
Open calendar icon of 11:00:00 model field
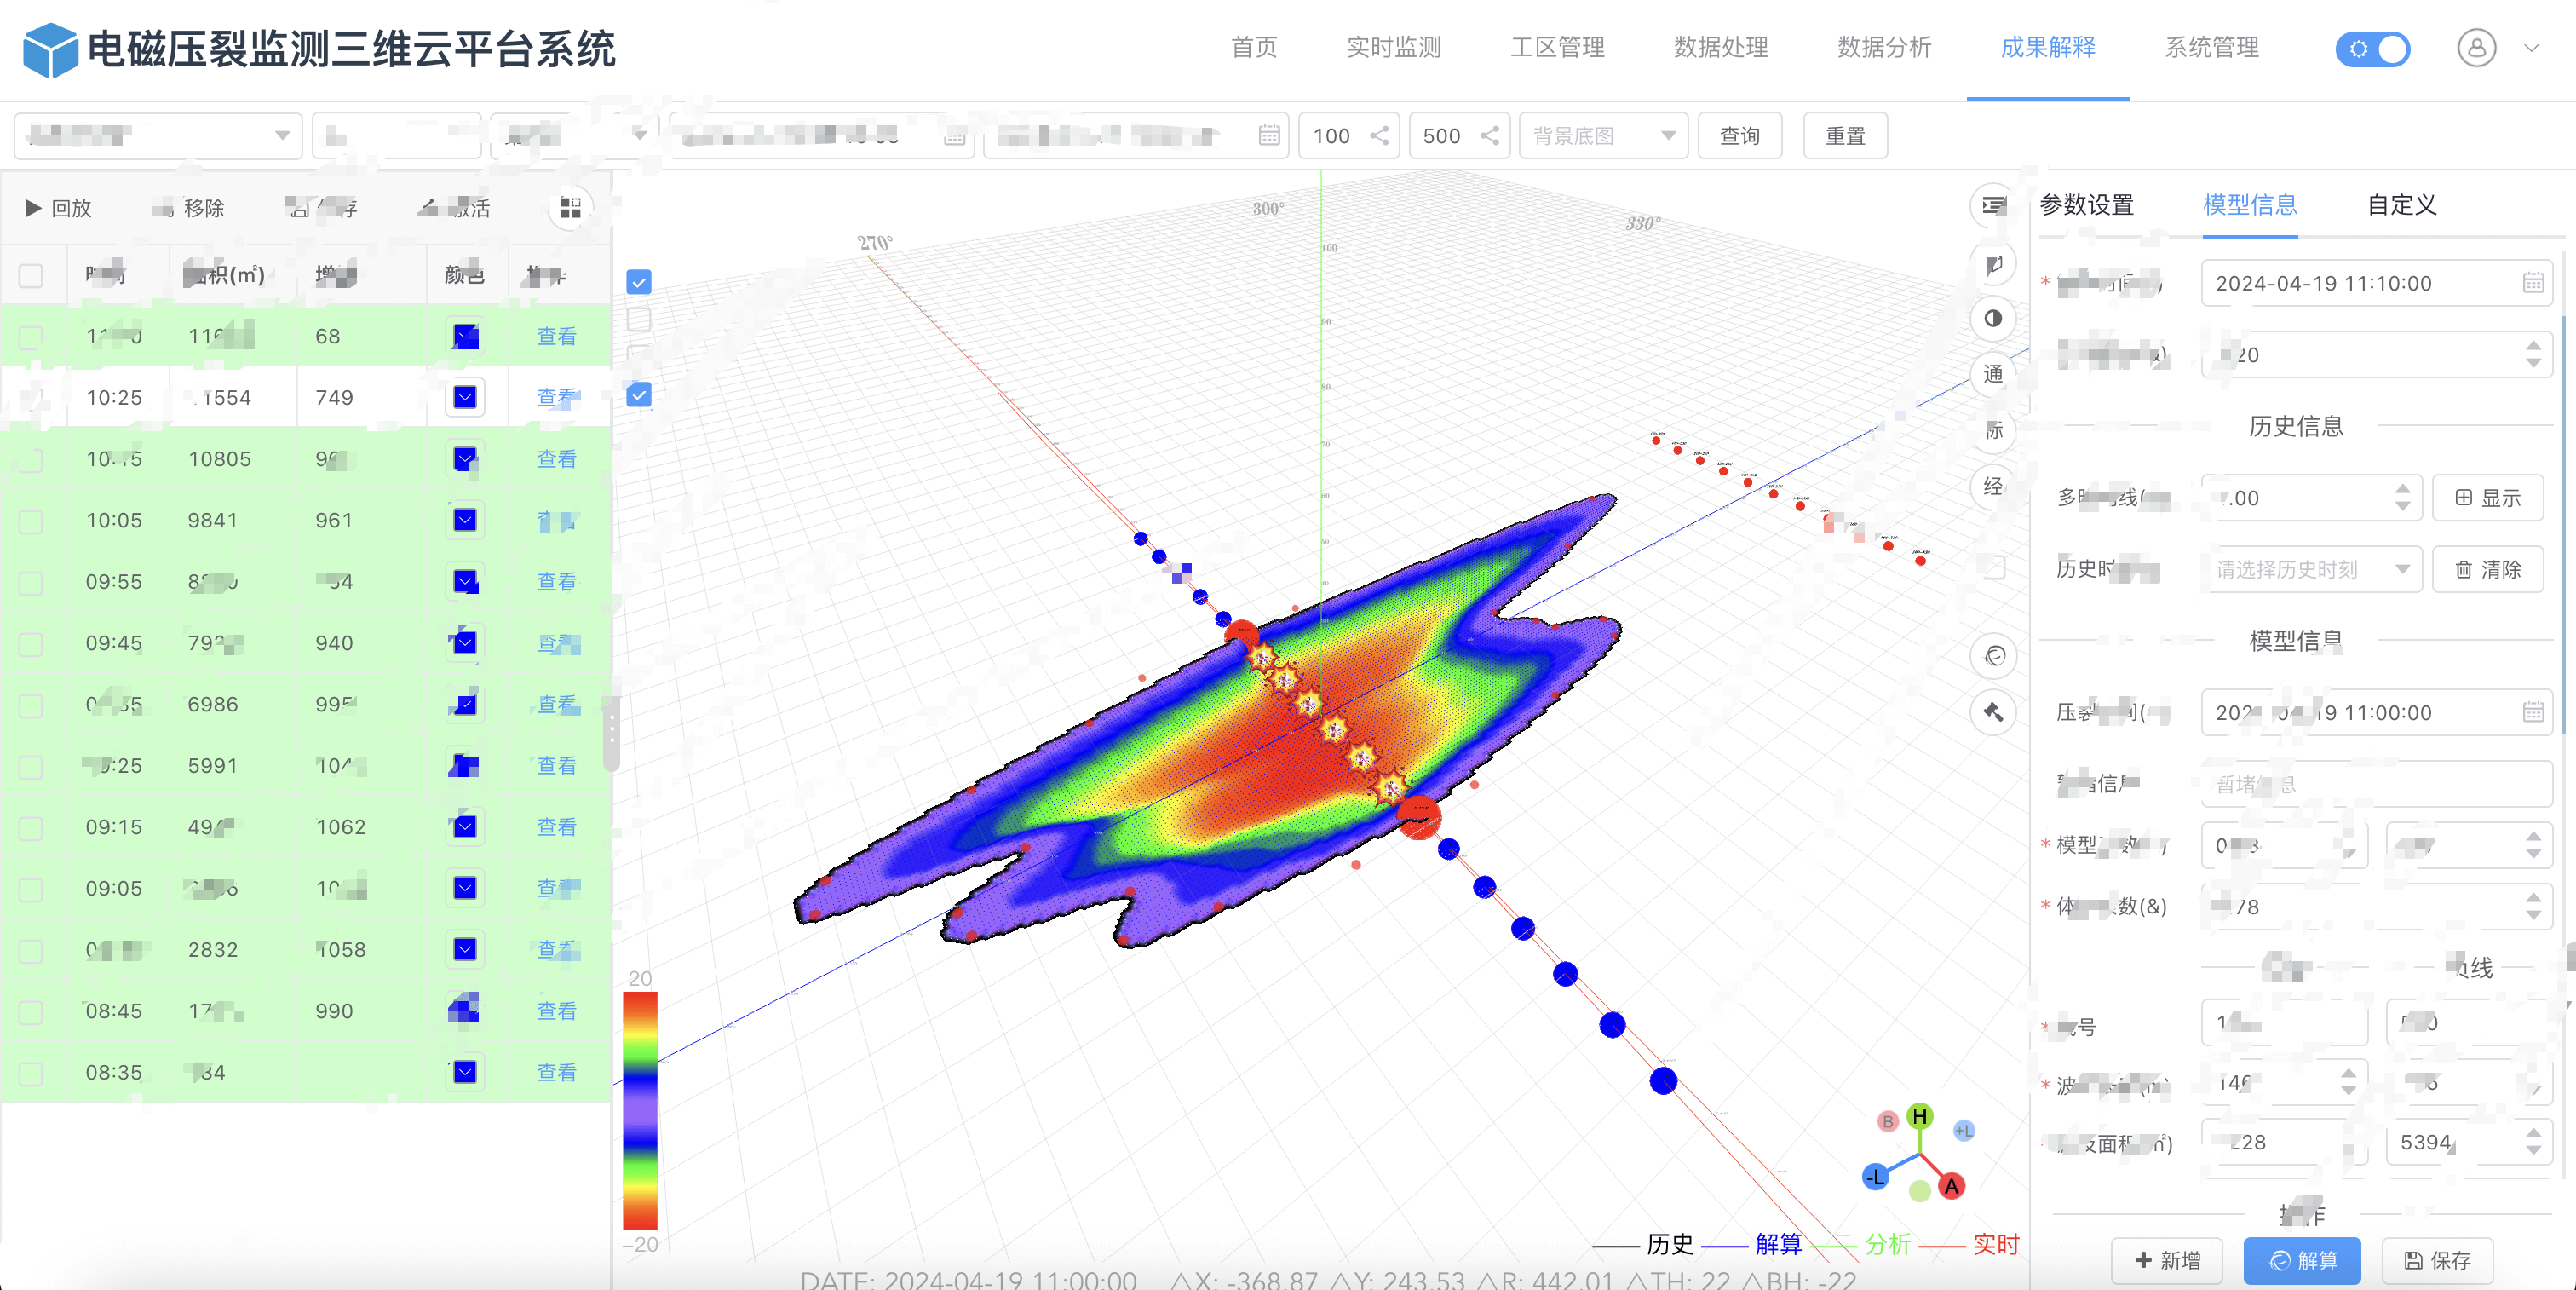[x=2532, y=712]
